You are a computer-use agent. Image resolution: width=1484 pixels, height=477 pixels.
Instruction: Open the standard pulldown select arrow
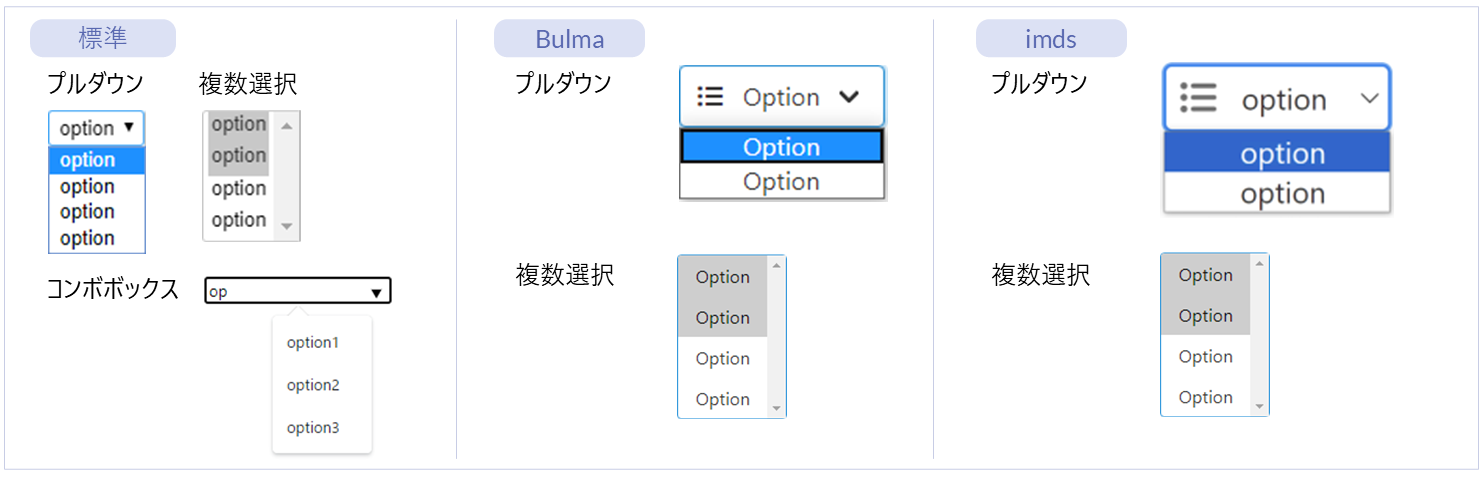[129, 128]
